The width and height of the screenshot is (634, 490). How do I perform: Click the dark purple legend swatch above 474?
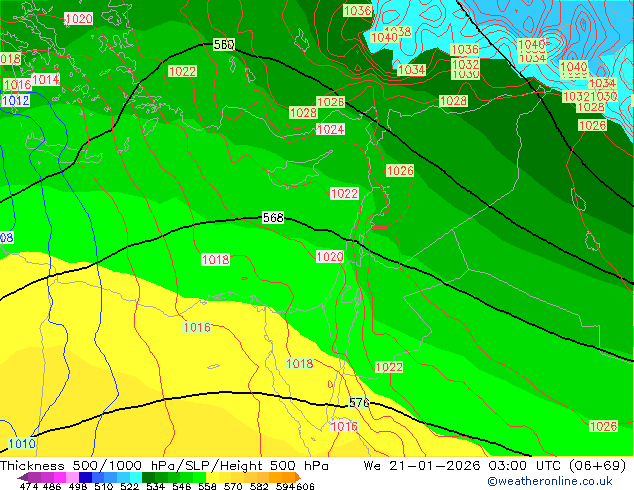23,477
